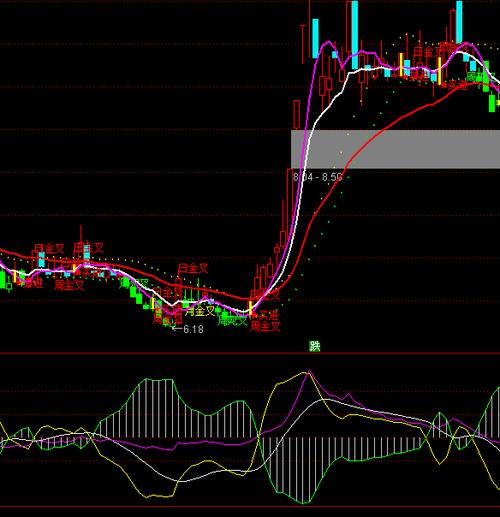Select the cyan candlestick at far top right

coord(459,22)
